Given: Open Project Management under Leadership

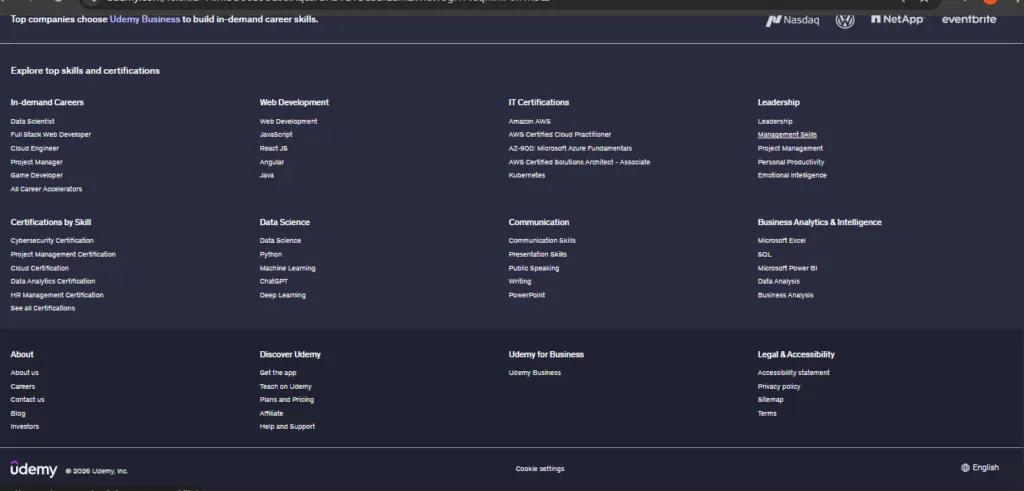Looking at the screenshot, I should coord(790,148).
